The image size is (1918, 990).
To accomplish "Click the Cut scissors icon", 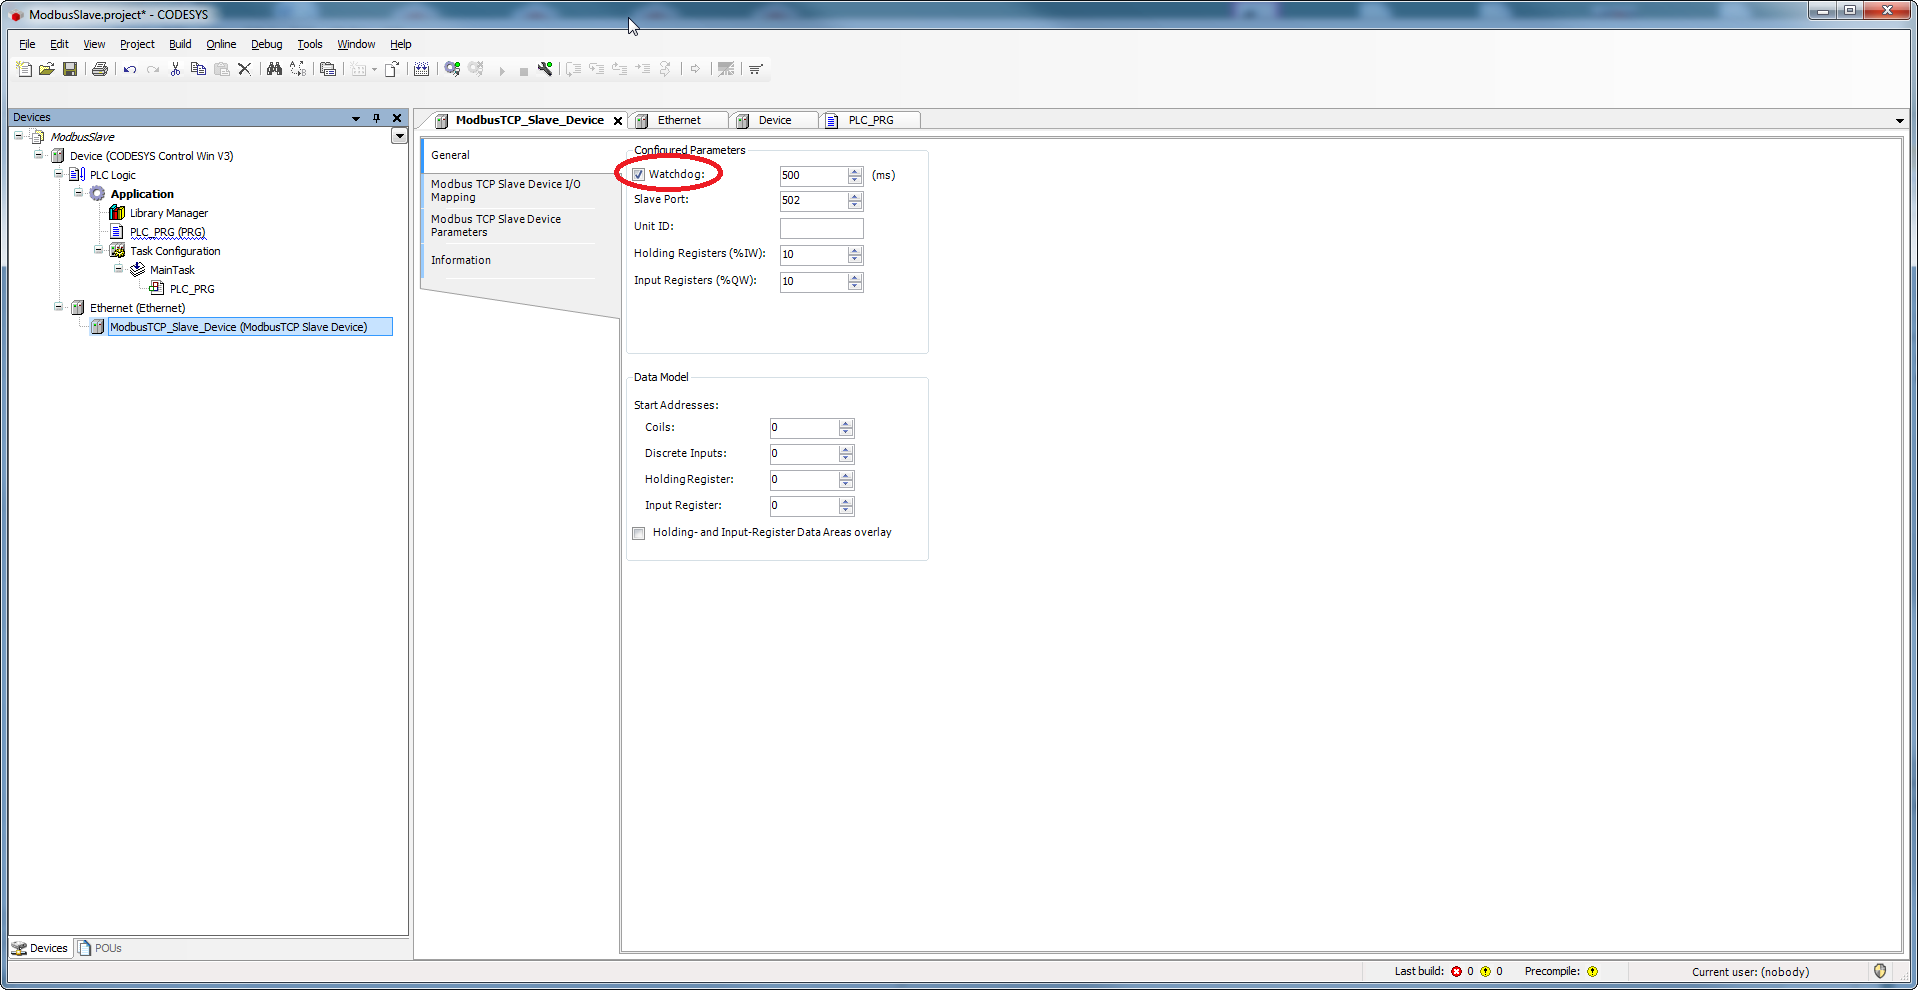I will point(175,69).
